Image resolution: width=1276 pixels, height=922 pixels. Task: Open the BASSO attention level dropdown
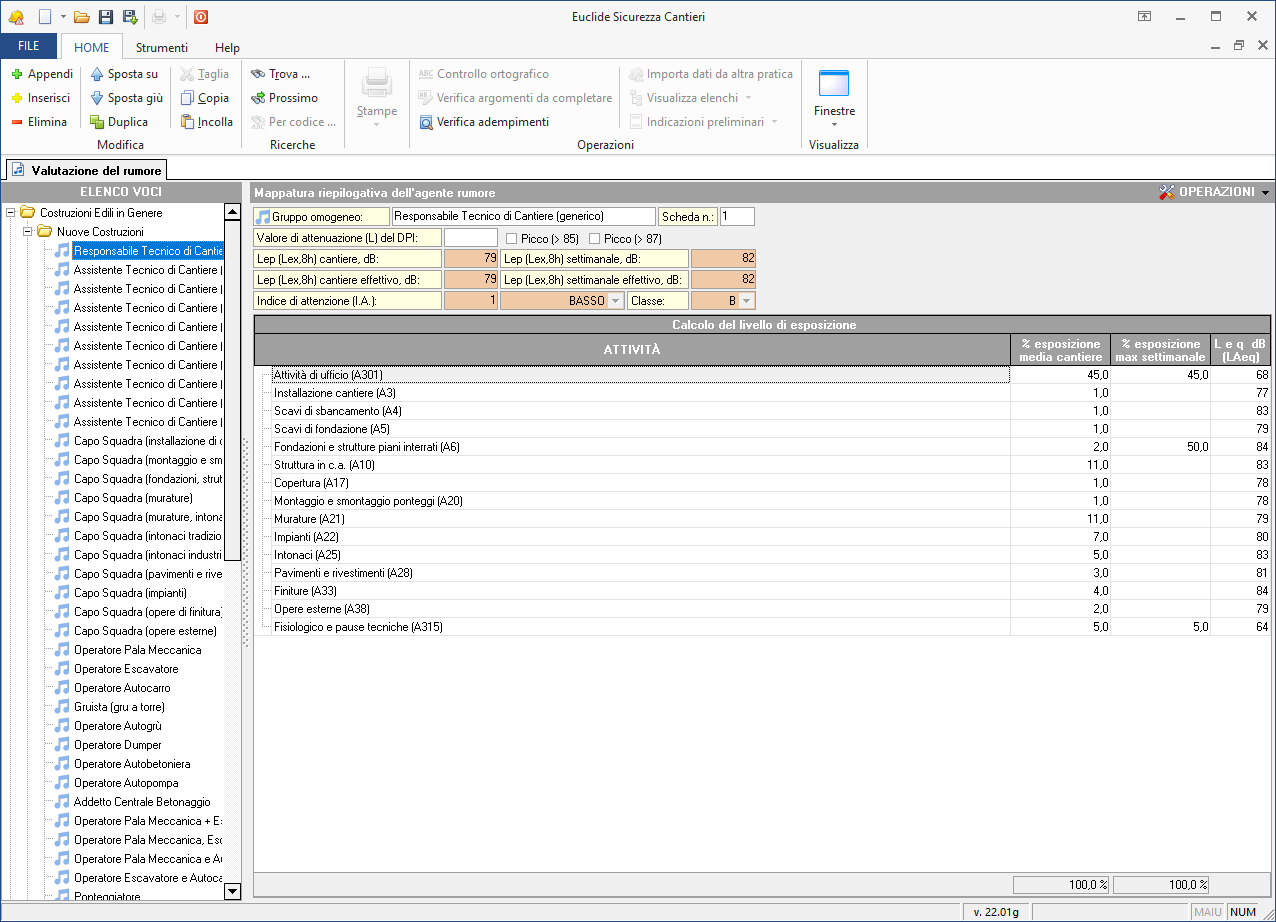pyautogui.click(x=614, y=301)
